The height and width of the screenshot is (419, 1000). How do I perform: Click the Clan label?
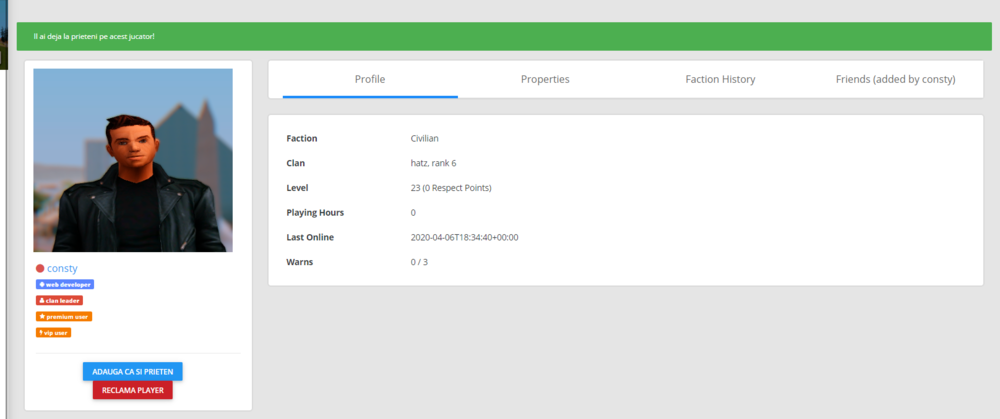[x=296, y=163]
